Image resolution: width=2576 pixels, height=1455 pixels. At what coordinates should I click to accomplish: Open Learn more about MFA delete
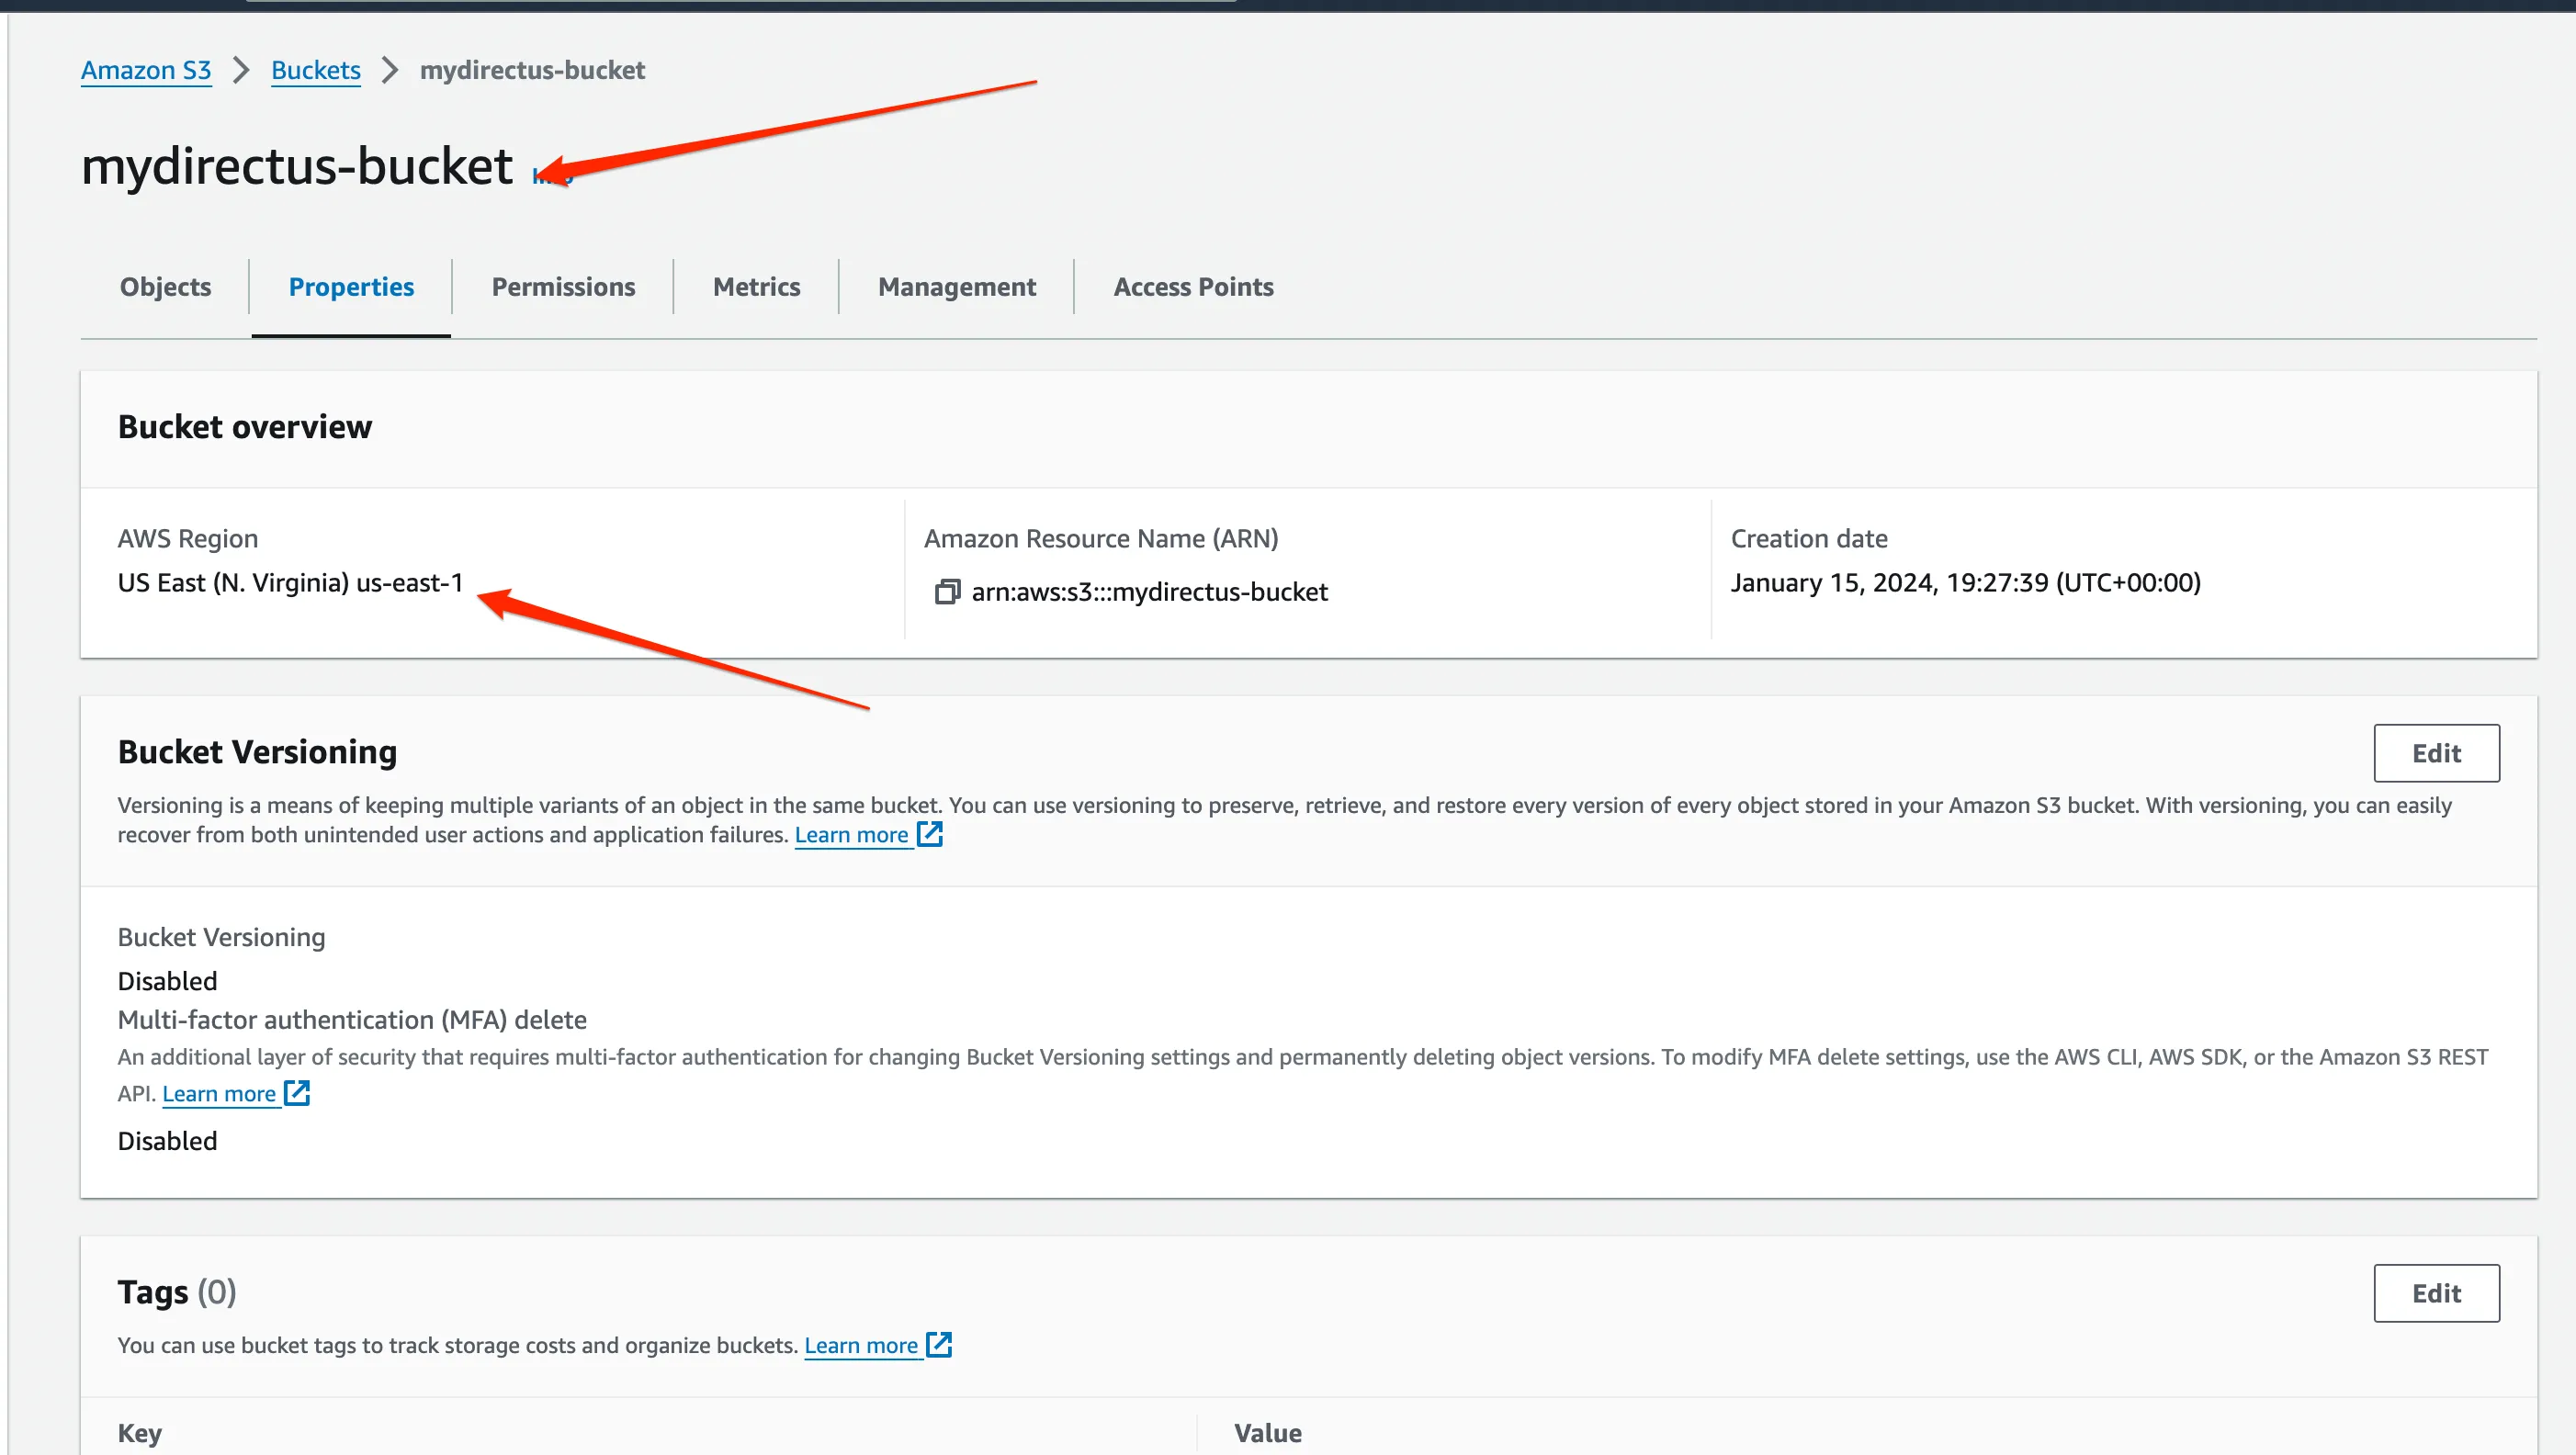[220, 1093]
